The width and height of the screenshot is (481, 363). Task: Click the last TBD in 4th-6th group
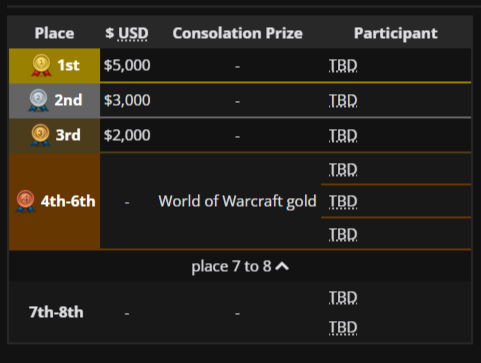pyautogui.click(x=343, y=235)
